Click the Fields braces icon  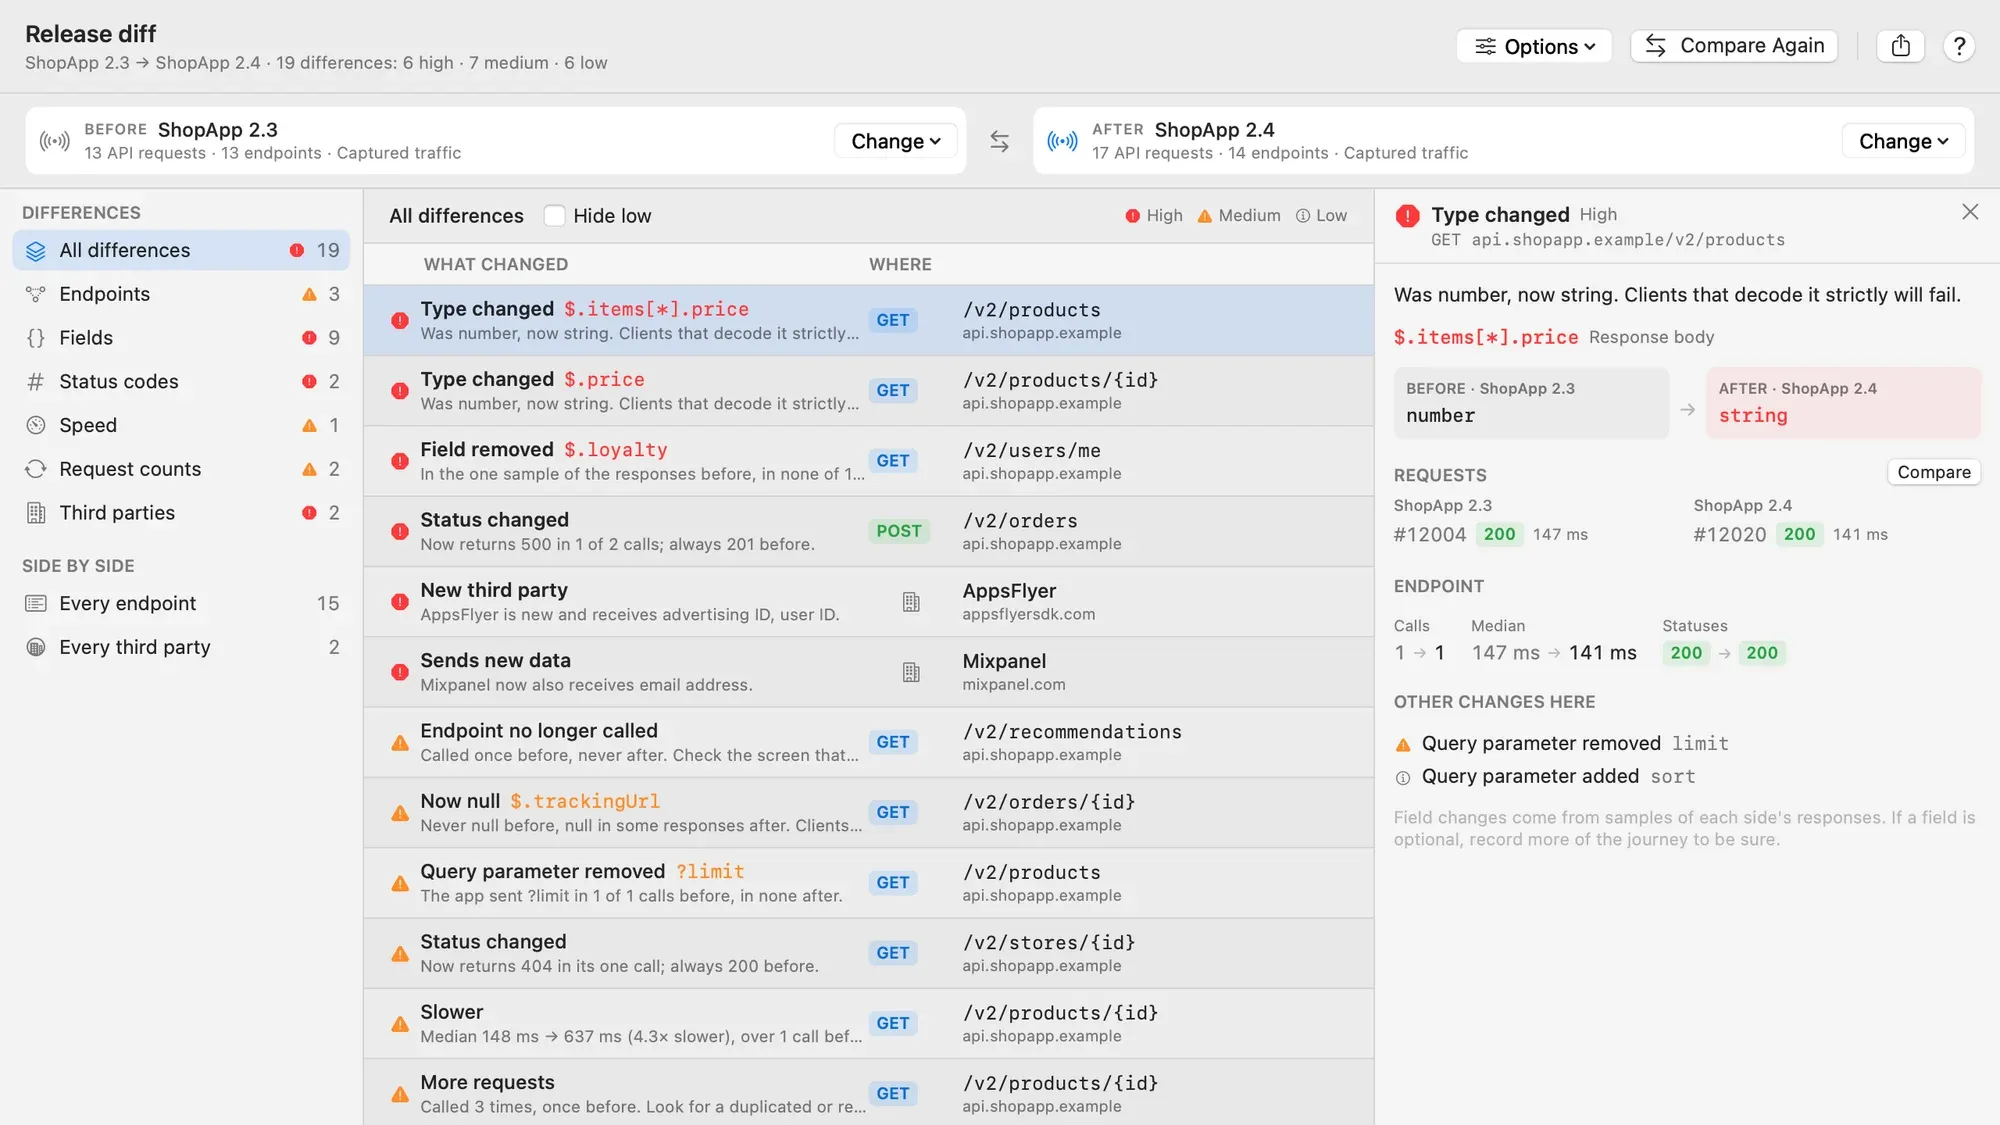pos(36,338)
